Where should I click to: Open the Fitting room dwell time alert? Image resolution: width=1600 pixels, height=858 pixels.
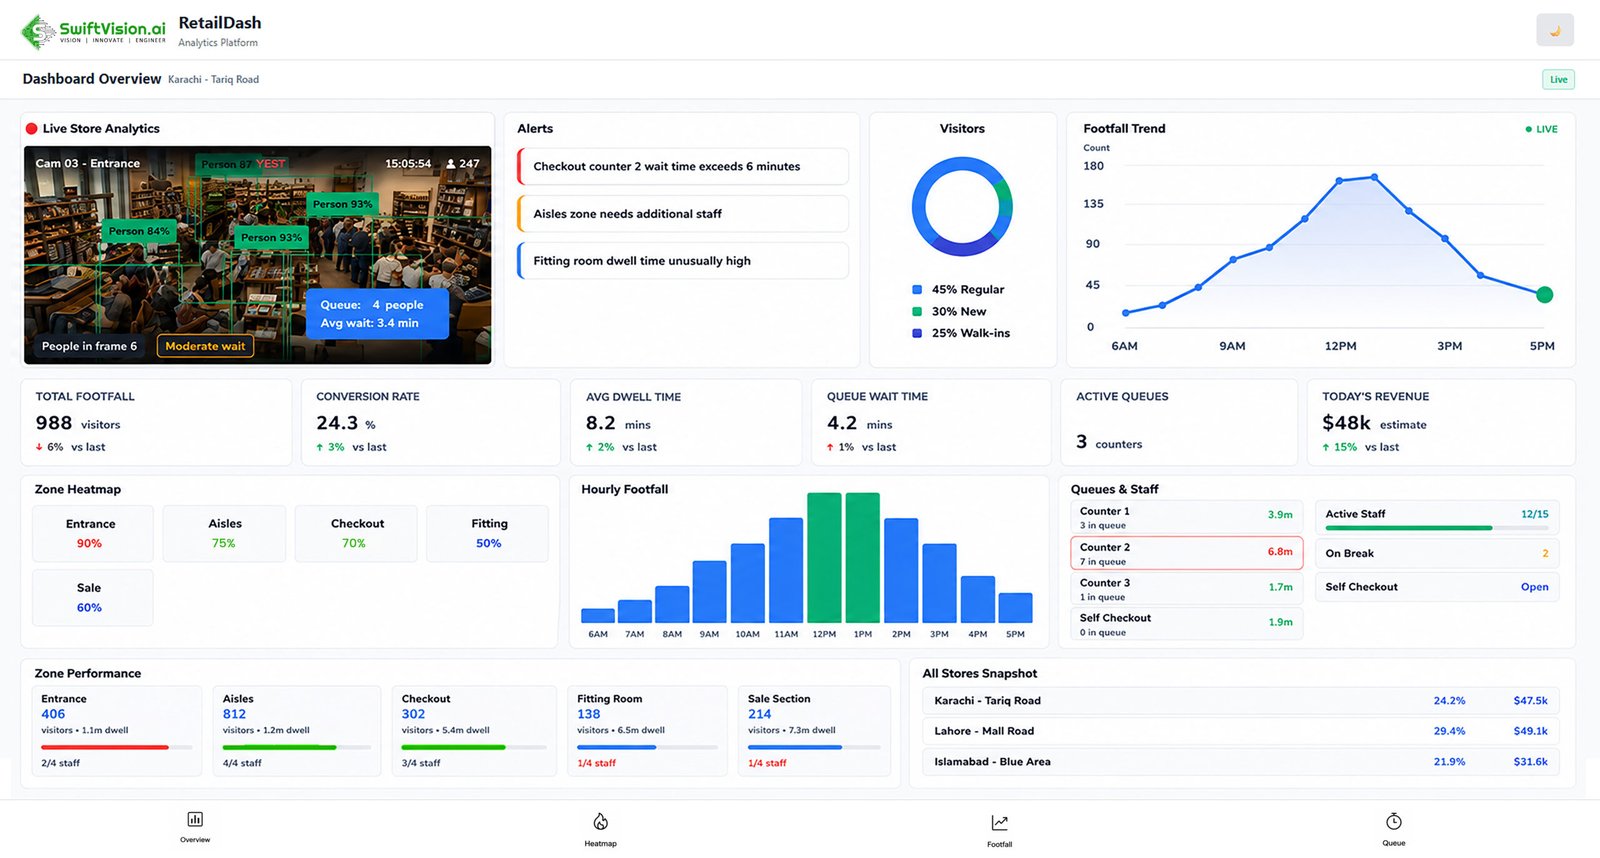tap(683, 261)
